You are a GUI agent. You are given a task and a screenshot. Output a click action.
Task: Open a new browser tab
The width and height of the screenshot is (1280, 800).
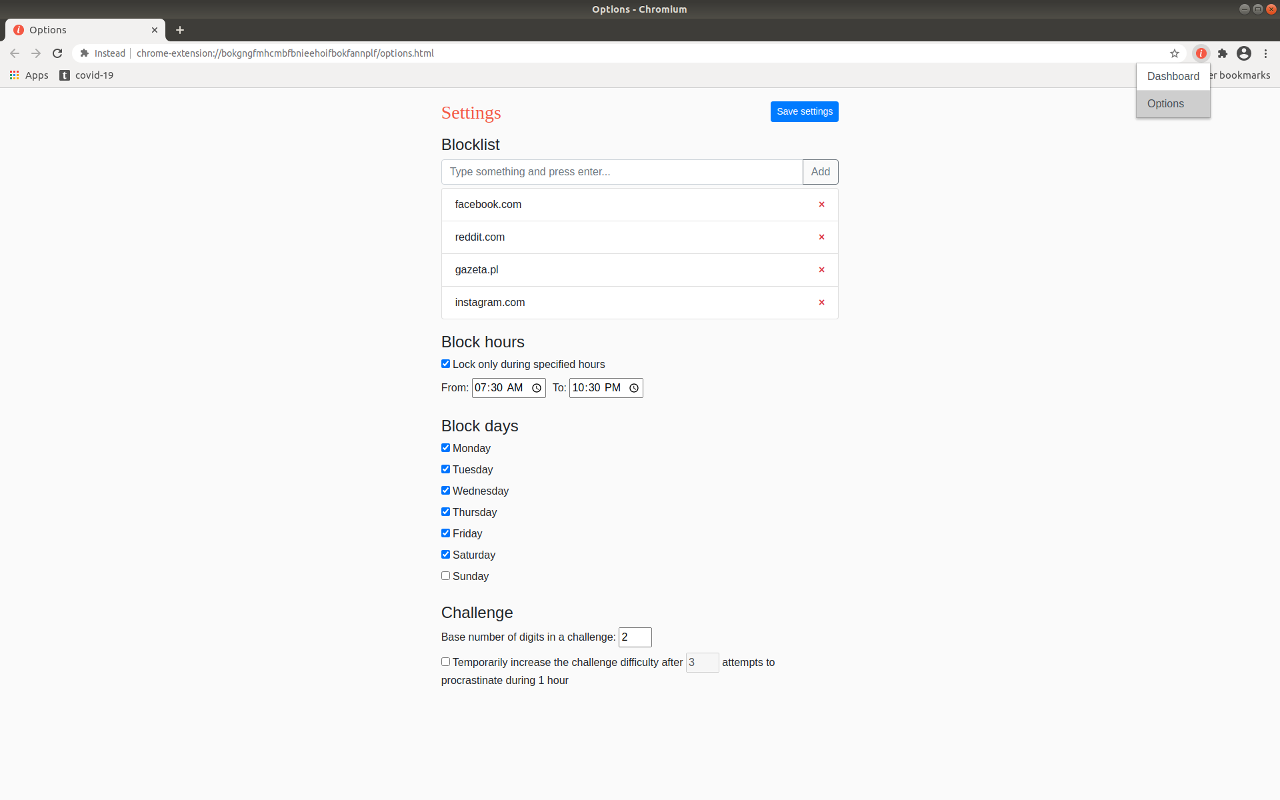pos(180,30)
